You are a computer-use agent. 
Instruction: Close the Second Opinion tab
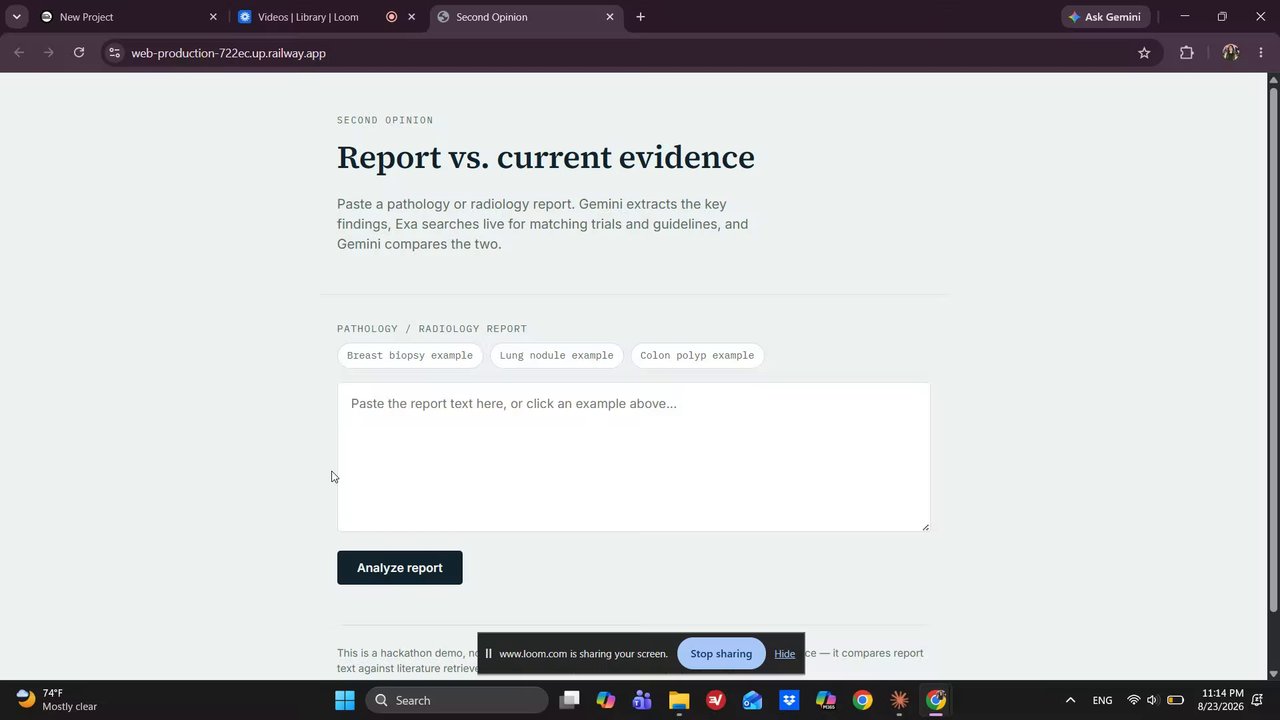[x=610, y=17]
